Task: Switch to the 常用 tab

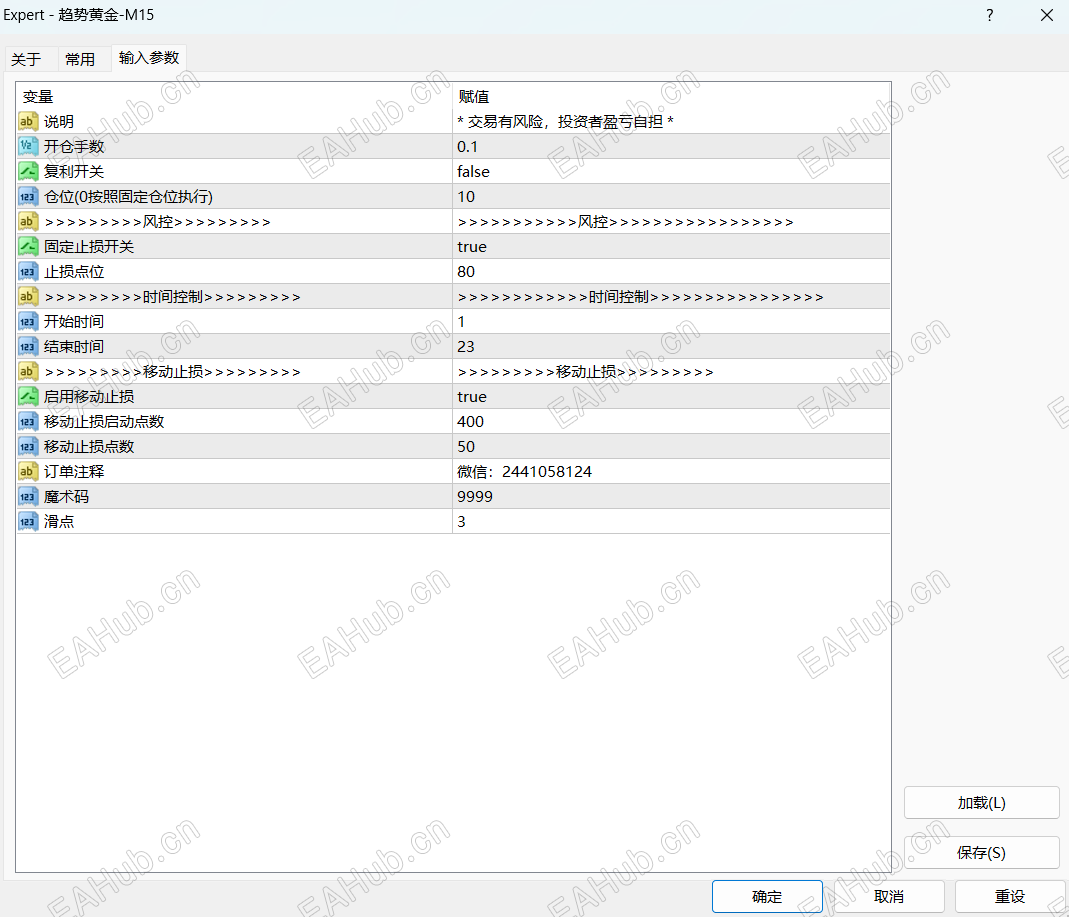Action: coord(80,59)
